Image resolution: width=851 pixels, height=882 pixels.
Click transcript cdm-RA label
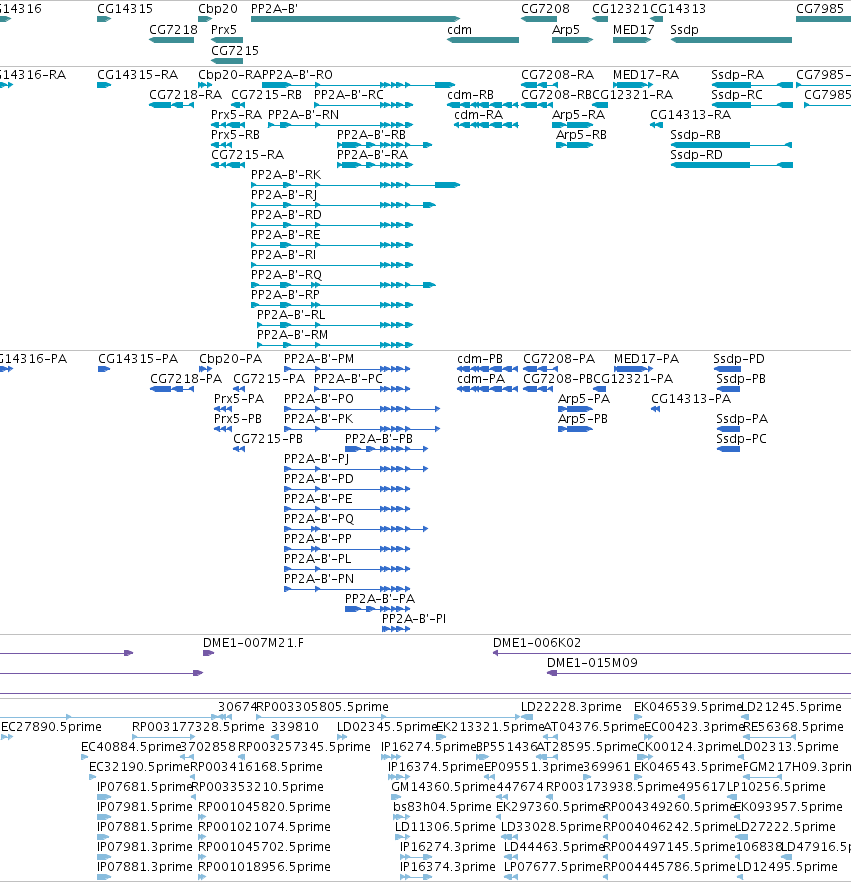click(x=478, y=115)
